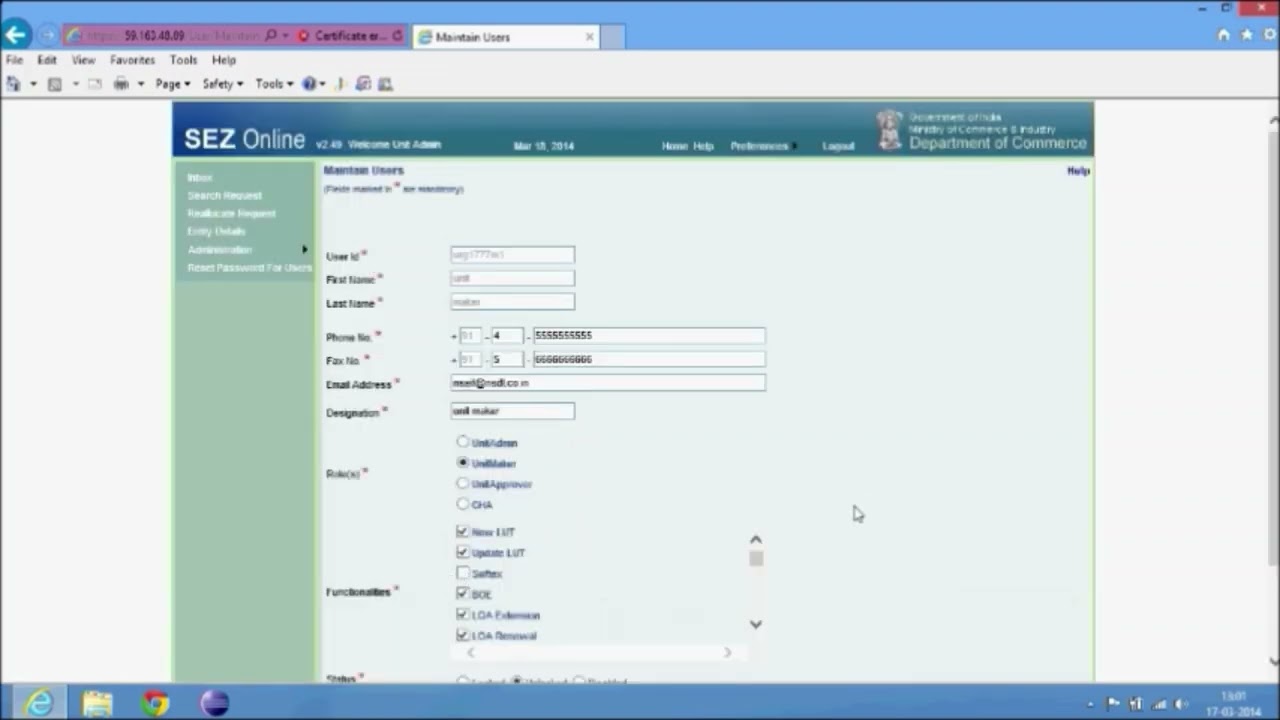Click the help question mark toolbar icon

click(x=309, y=84)
